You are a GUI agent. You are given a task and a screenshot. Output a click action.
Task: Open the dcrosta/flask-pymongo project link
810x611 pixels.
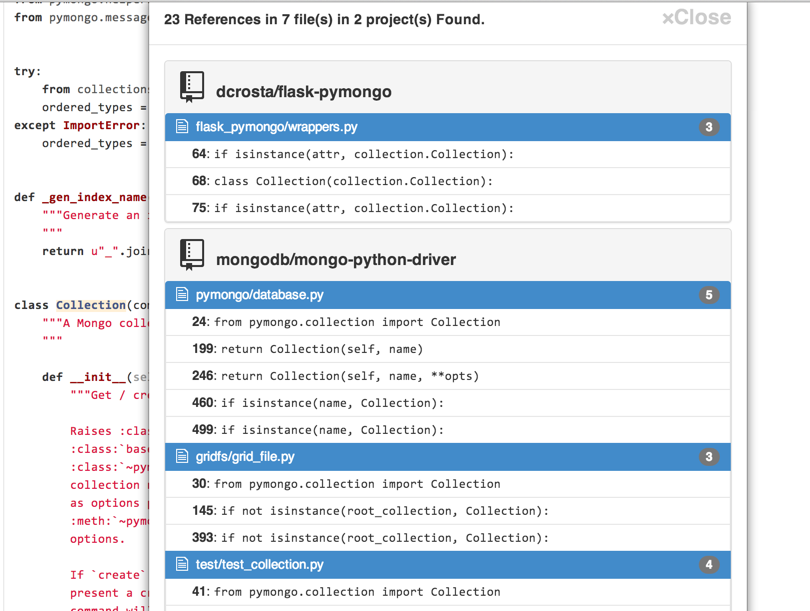[303, 92]
